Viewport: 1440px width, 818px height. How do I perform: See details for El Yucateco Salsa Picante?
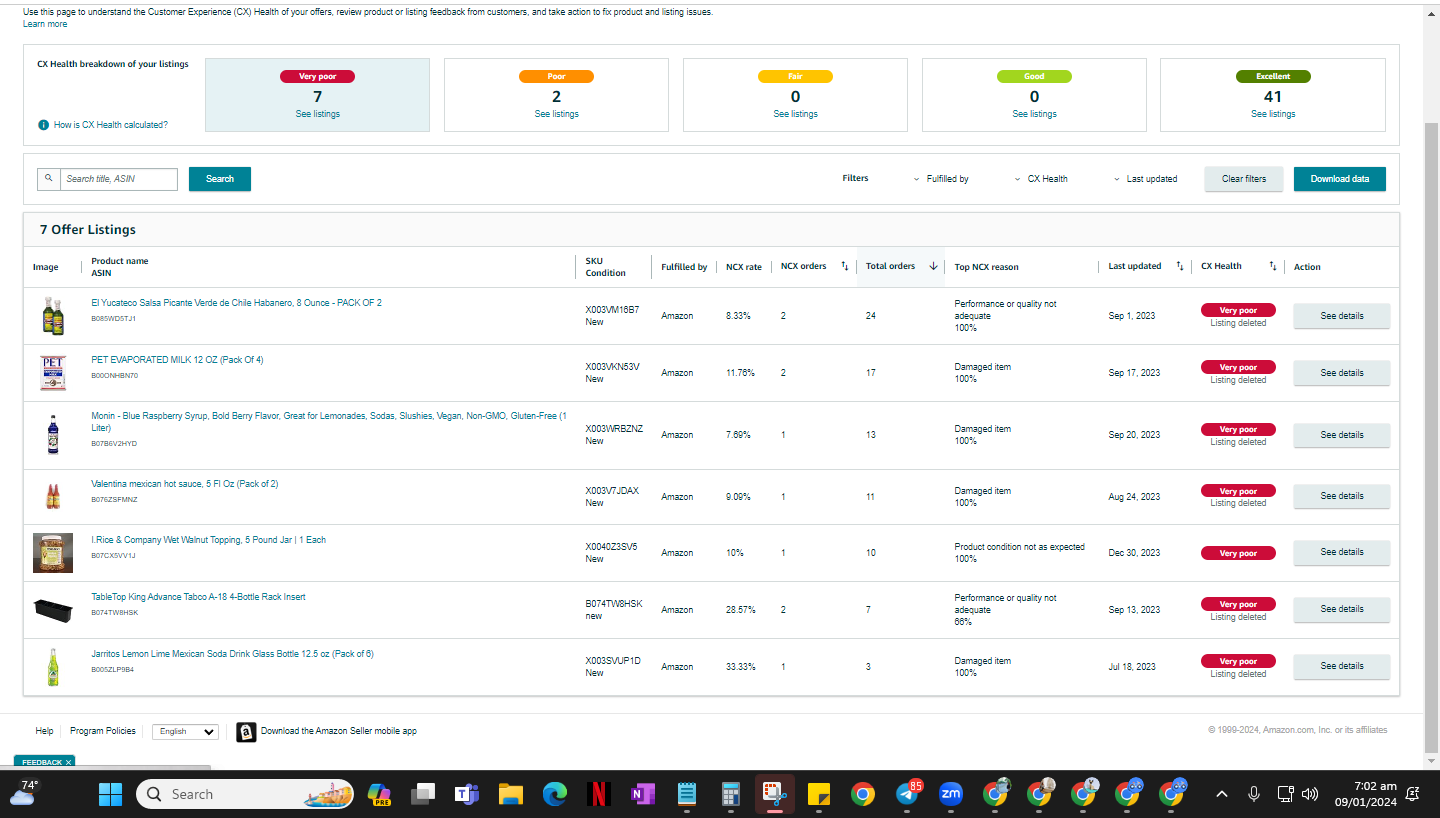(x=1342, y=316)
